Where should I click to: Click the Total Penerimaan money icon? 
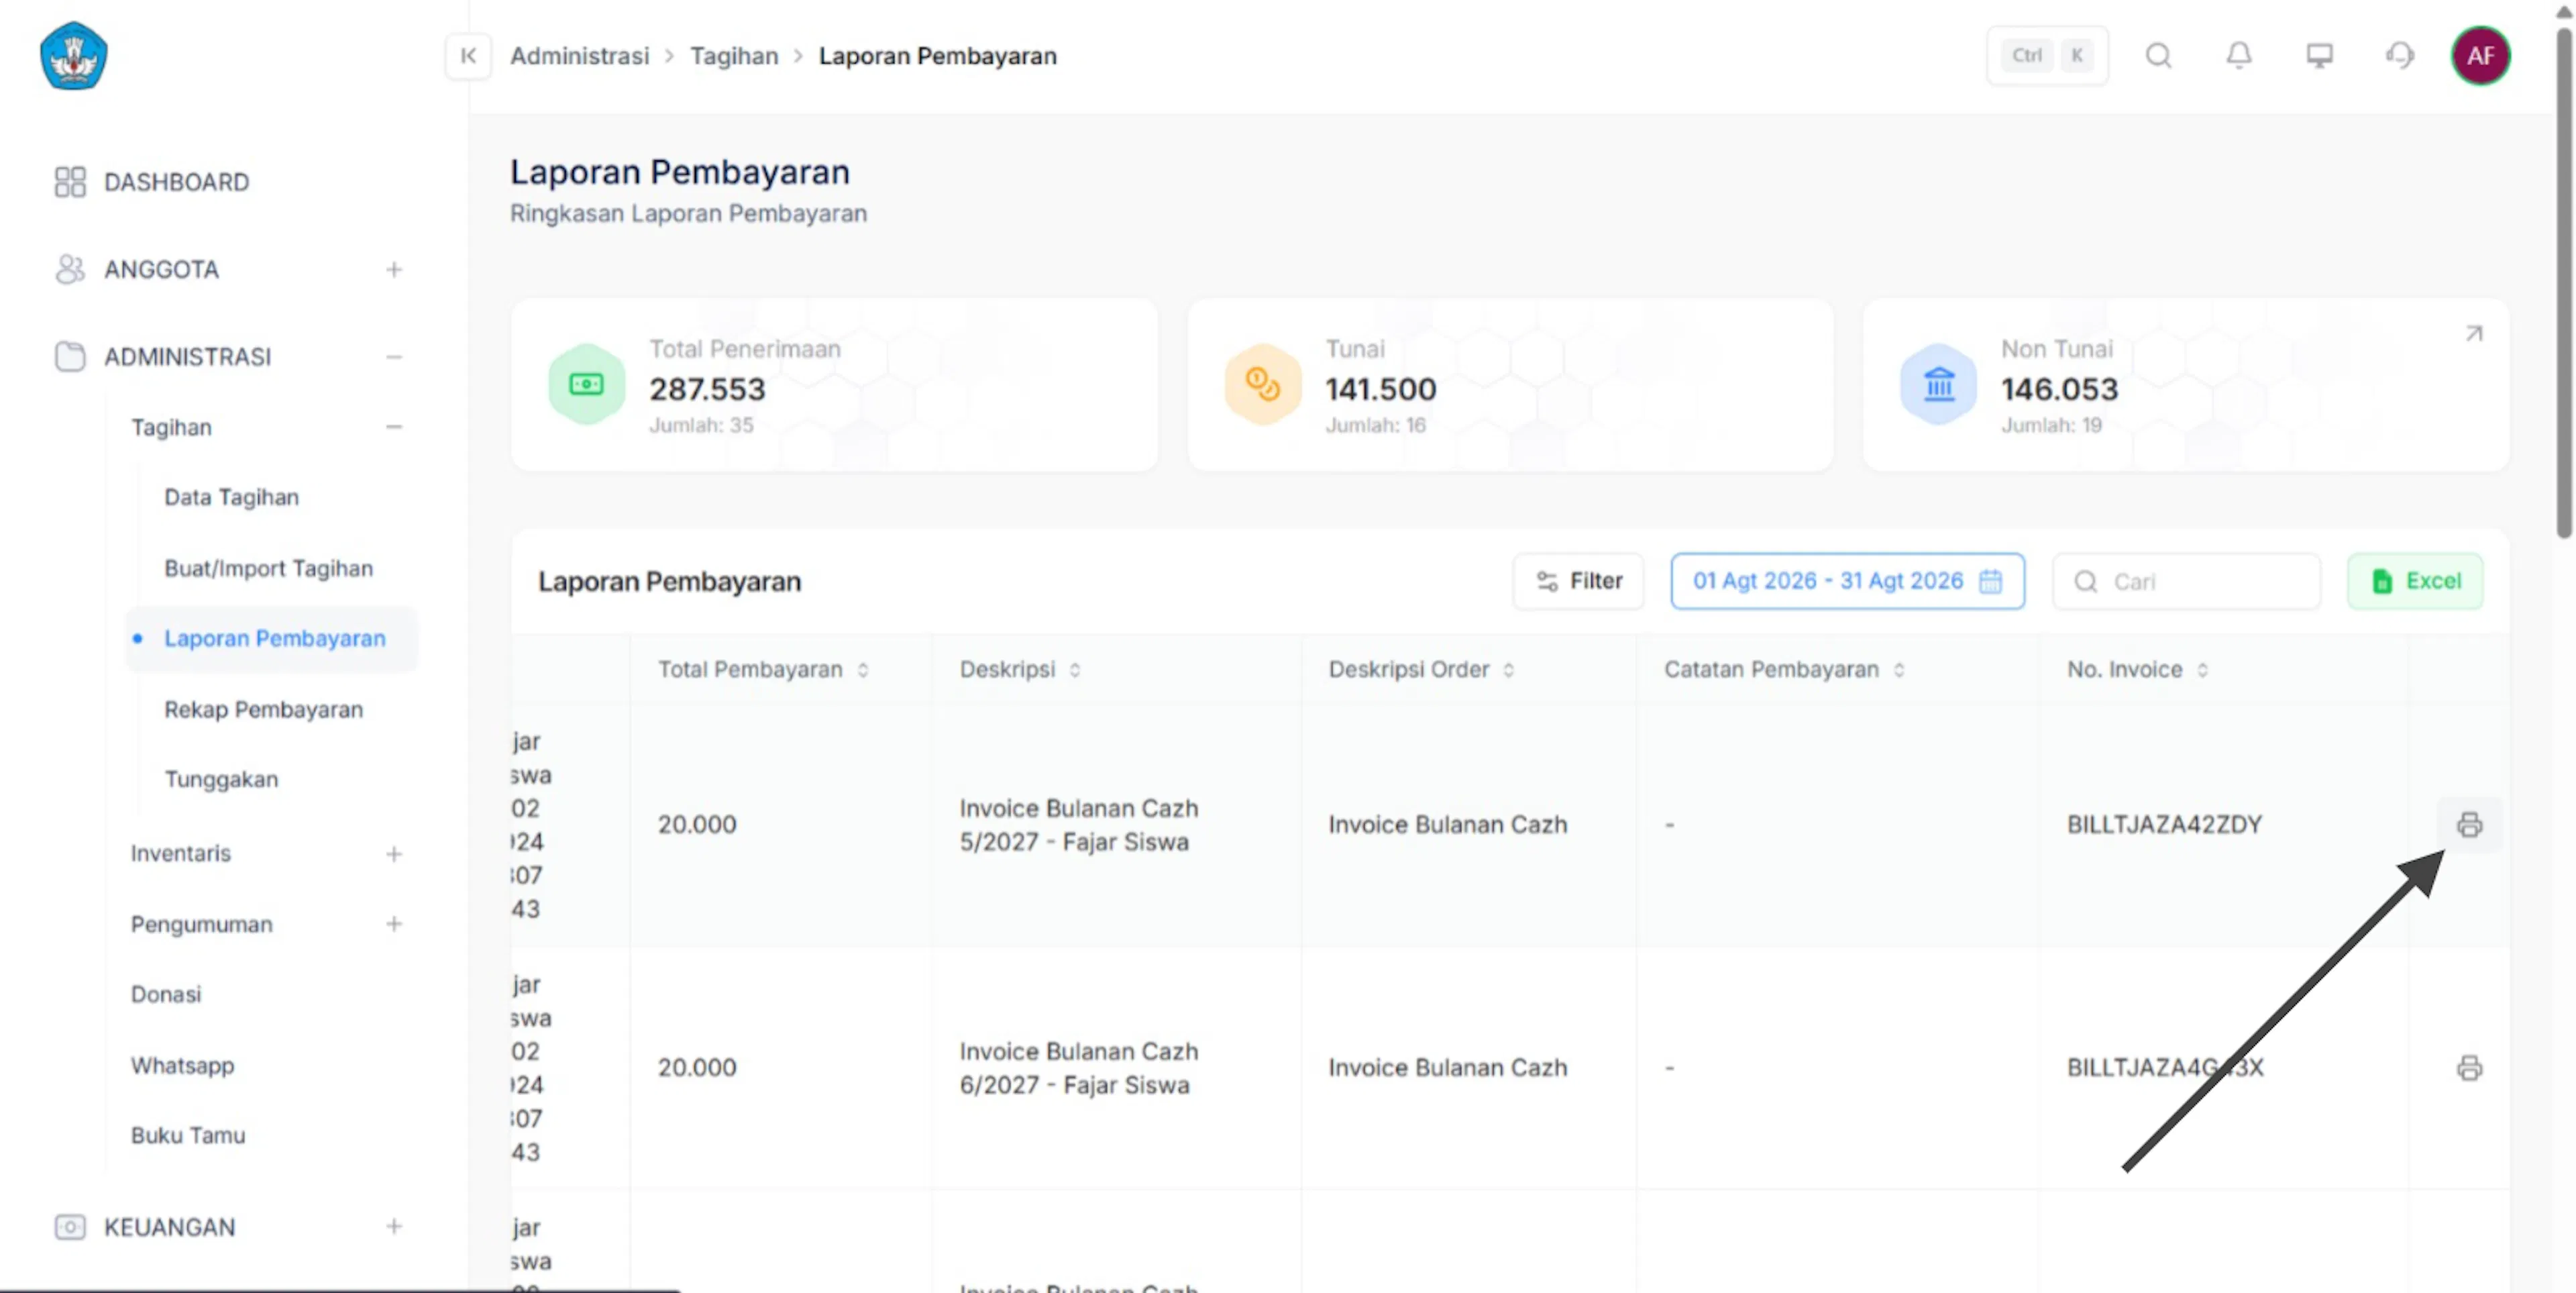(586, 385)
